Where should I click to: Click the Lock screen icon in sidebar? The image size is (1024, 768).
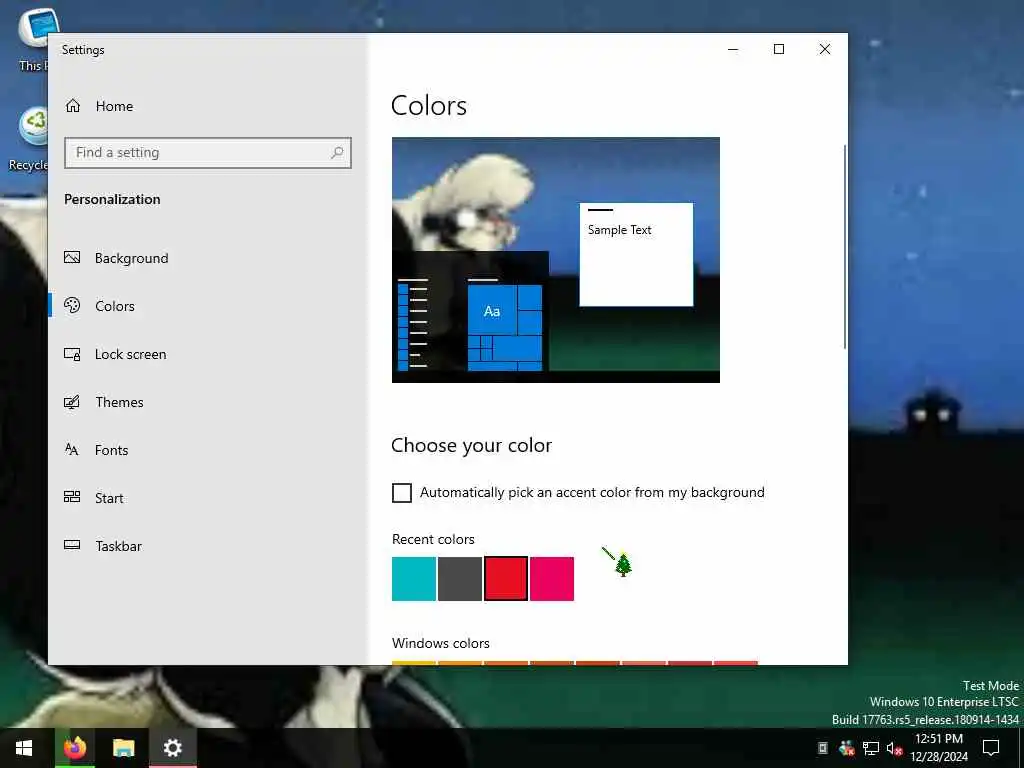pos(72,354)
